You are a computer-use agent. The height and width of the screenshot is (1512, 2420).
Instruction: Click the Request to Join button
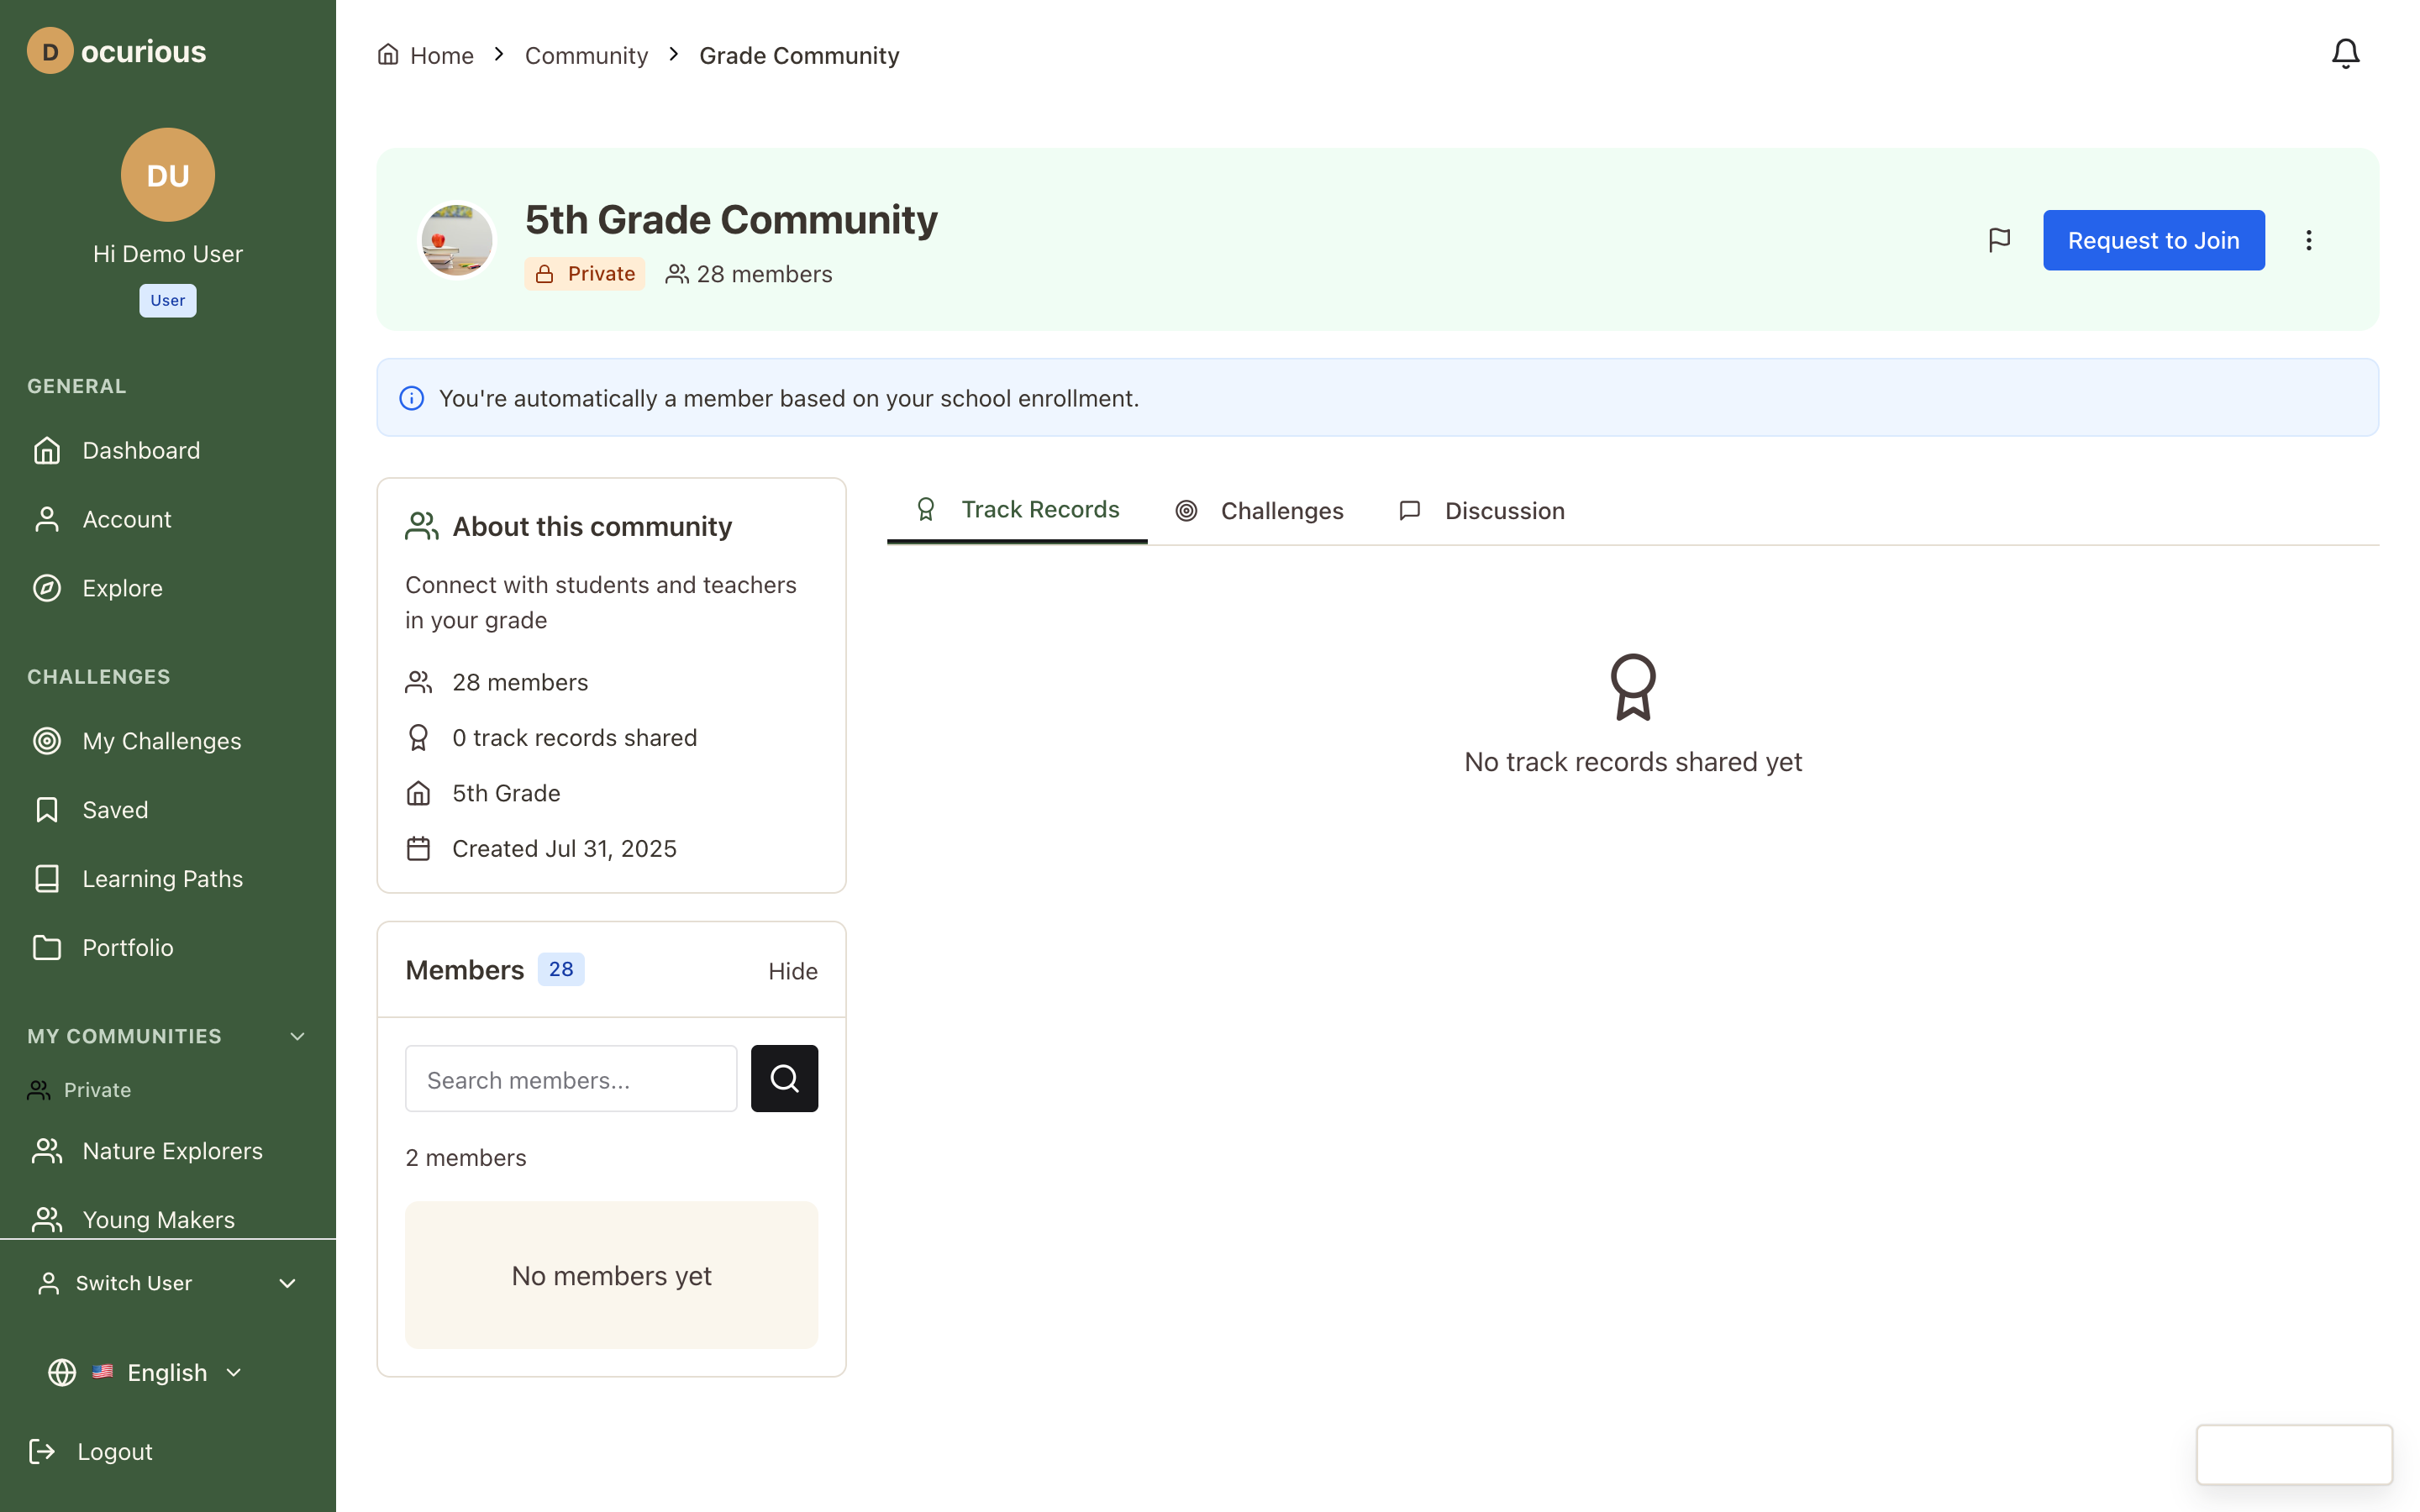(2153, 240)
